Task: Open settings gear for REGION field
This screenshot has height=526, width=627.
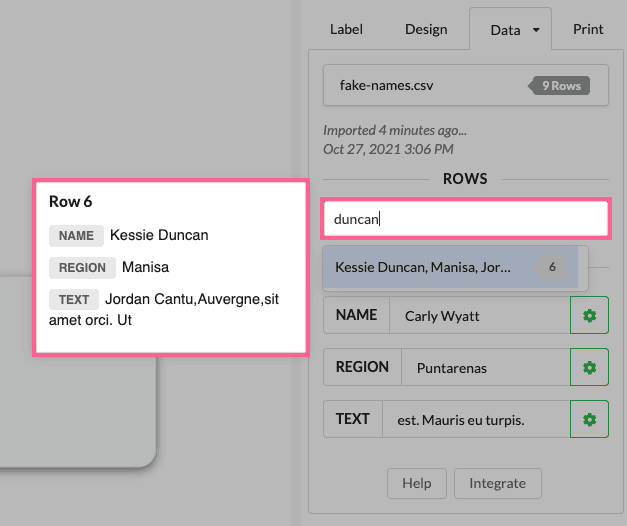Action: (589, 367)
